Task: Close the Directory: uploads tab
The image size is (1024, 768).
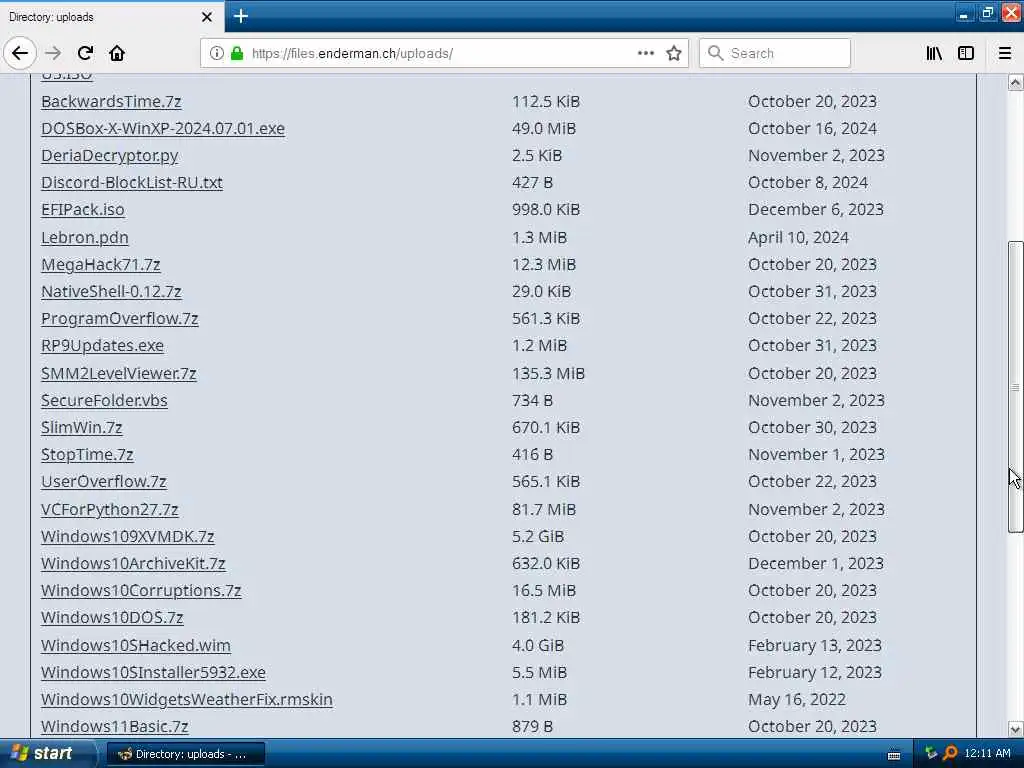Action: point(206,17)
